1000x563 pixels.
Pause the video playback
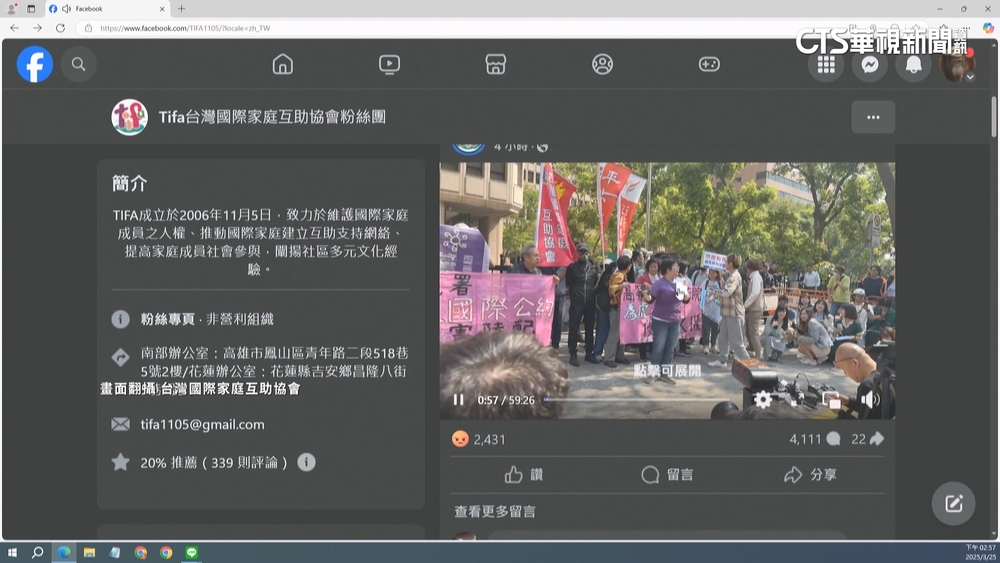point(458,400)
